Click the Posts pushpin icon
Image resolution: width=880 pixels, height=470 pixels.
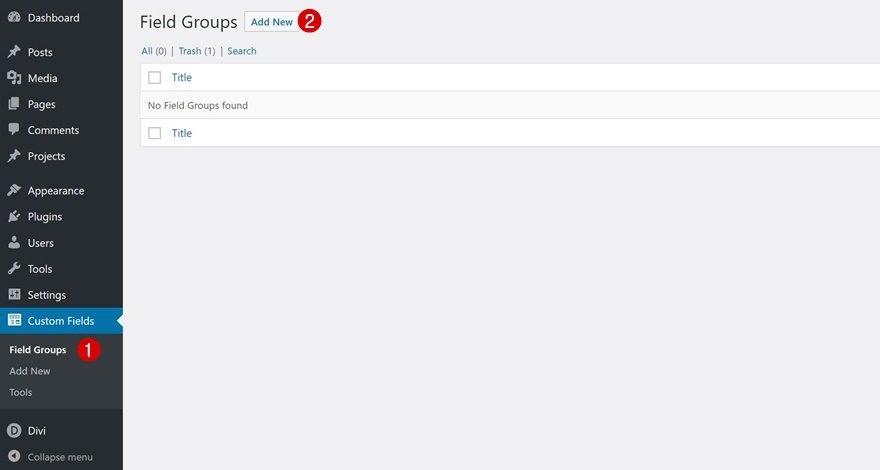(14, 52)
